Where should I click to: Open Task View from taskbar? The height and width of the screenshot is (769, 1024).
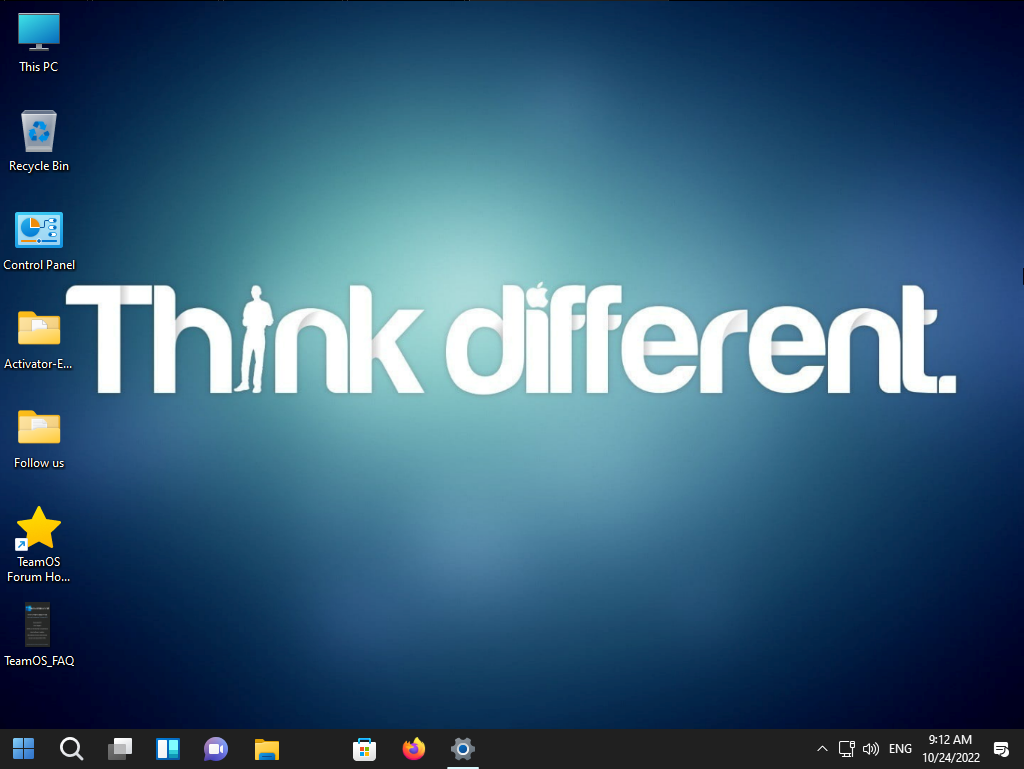coord(120,749)
